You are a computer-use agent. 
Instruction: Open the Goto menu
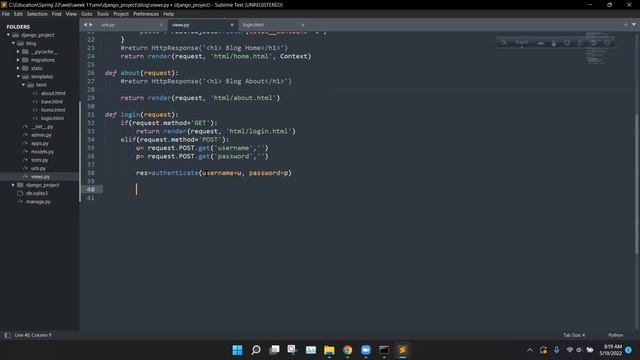[x=87, y=14]
